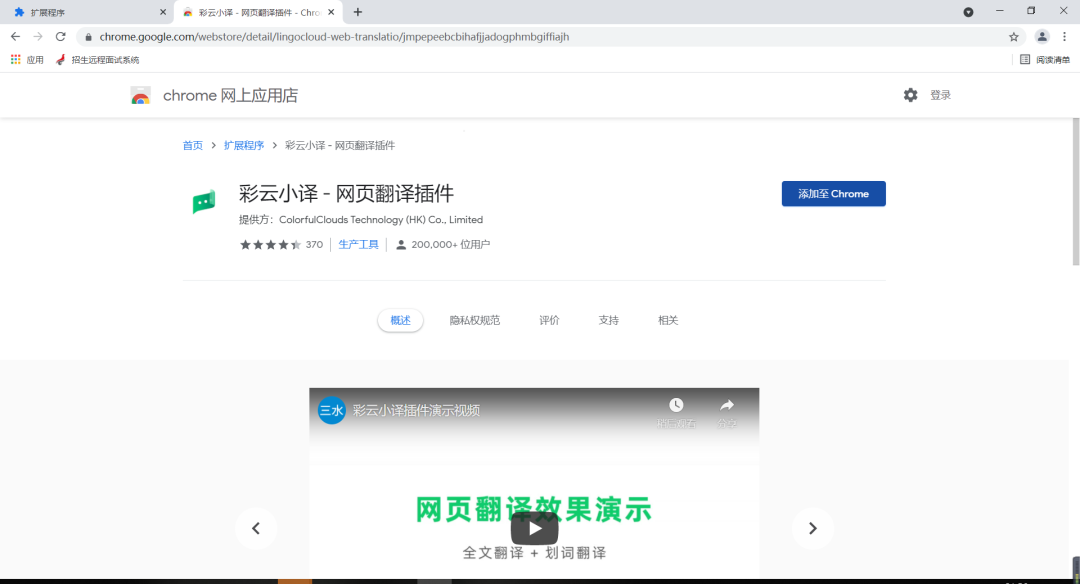Select the 隐私权规范 tab
1080x584 pixels.
point(475,320)
